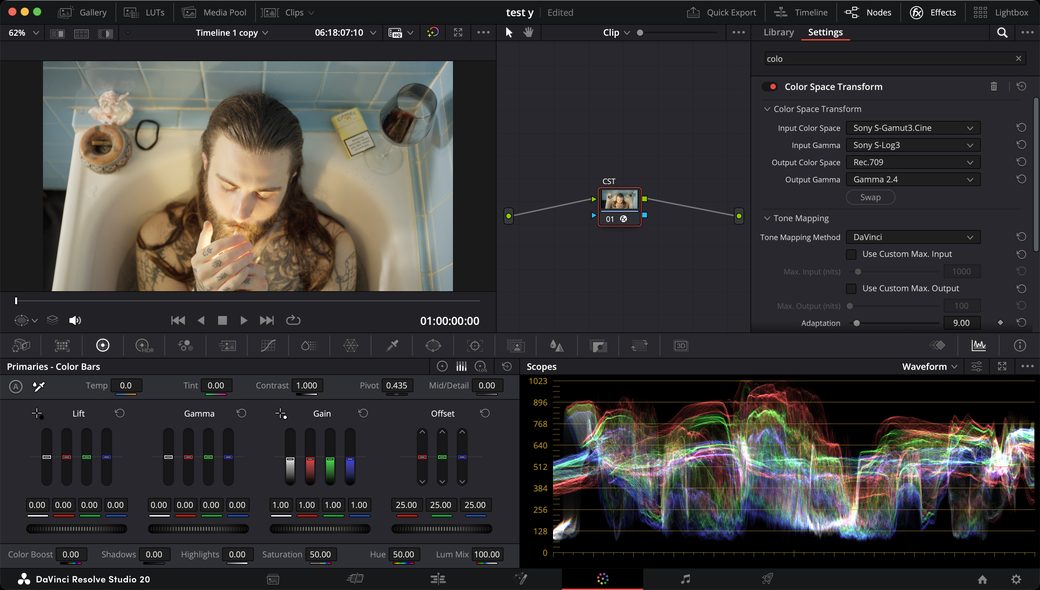Open the Output Gamma dropdown
The height and width of the screenshot is (590, 1040).
(x=913, y=180)
